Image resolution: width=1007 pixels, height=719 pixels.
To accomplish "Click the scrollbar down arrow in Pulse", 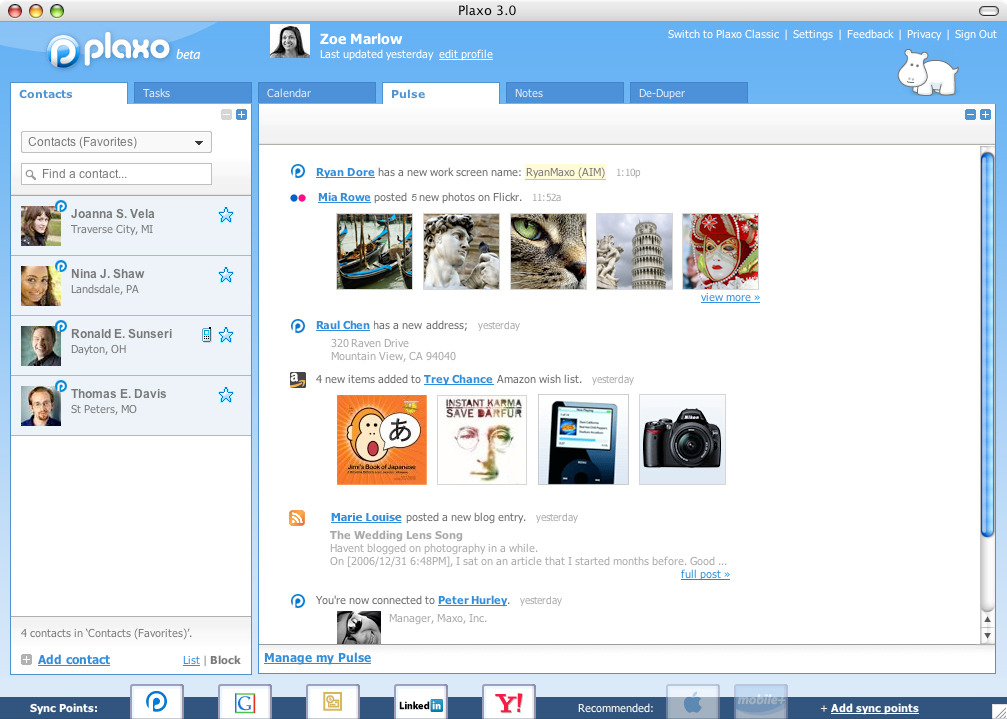I will tap(988, 636).
